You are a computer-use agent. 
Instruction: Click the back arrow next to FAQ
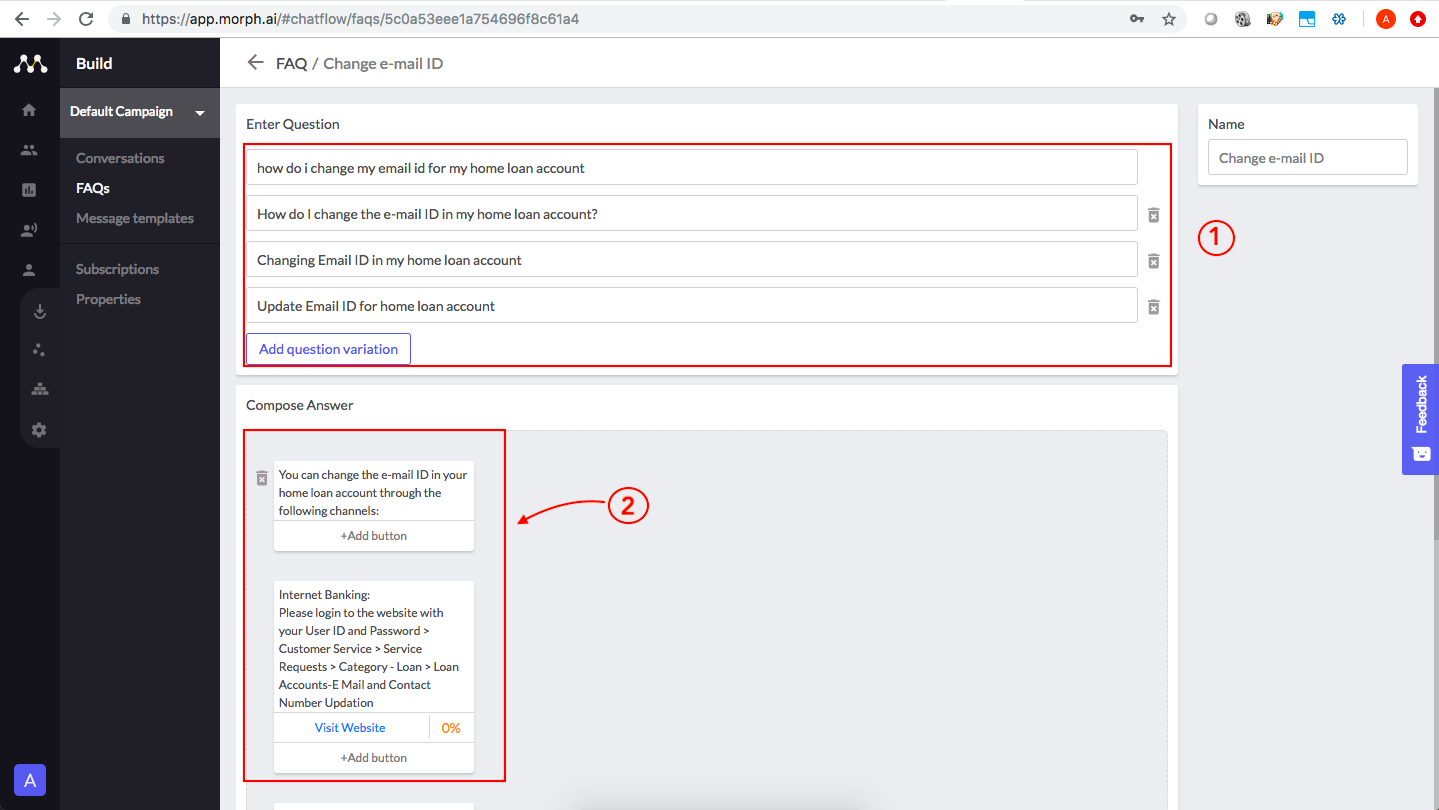tap(255, 63)
